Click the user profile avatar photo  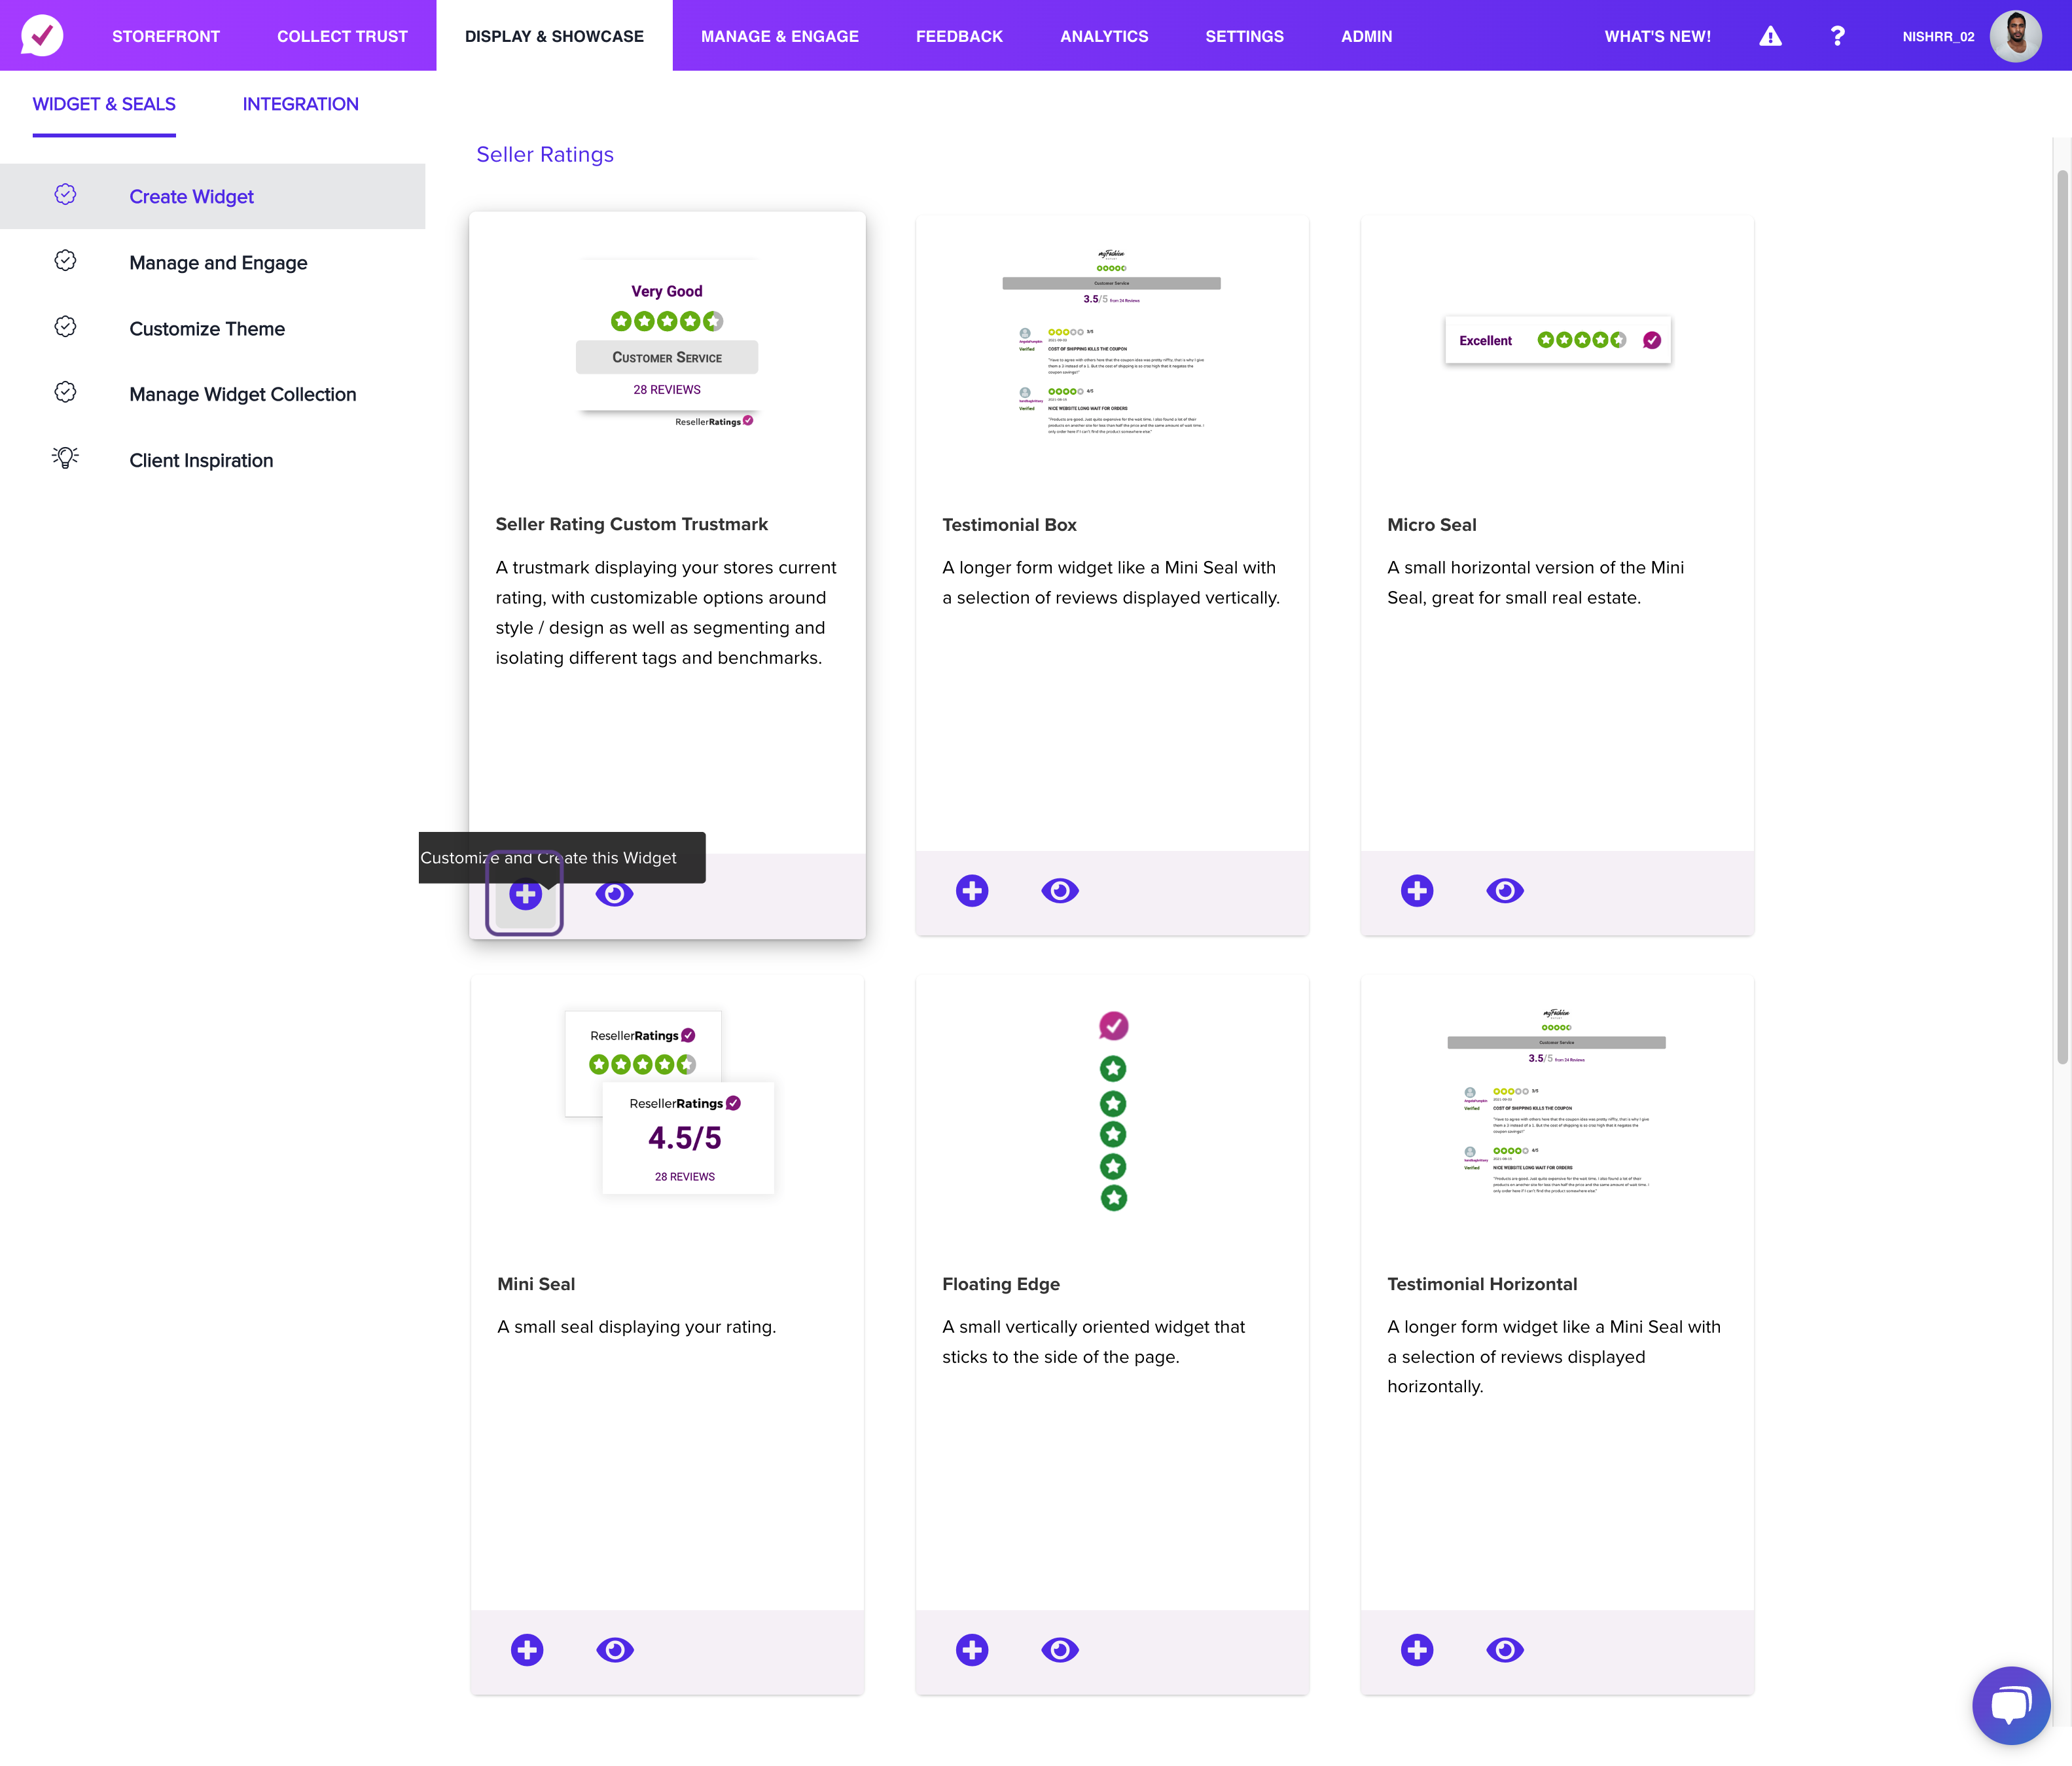[2015, 36]
